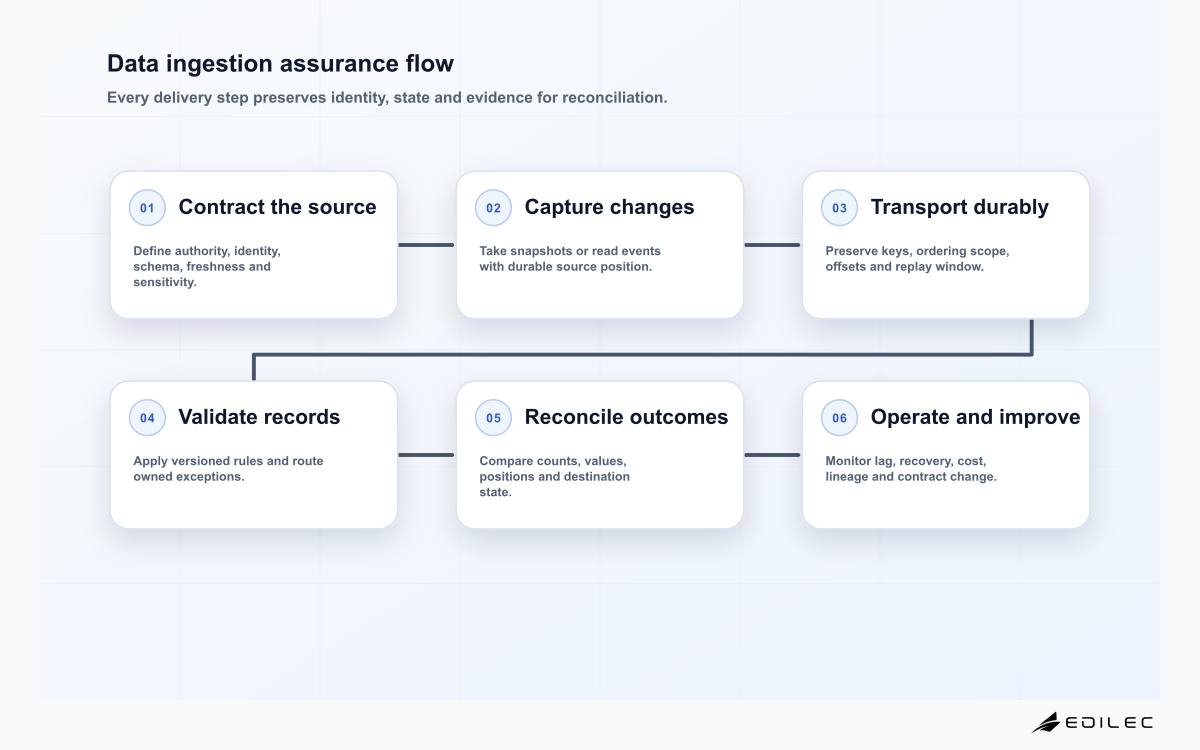Select the Capture changes heading

609,207
